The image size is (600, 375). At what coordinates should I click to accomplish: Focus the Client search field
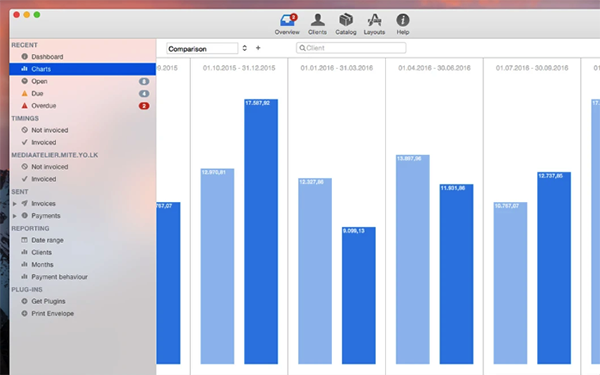tap(351, 48)
